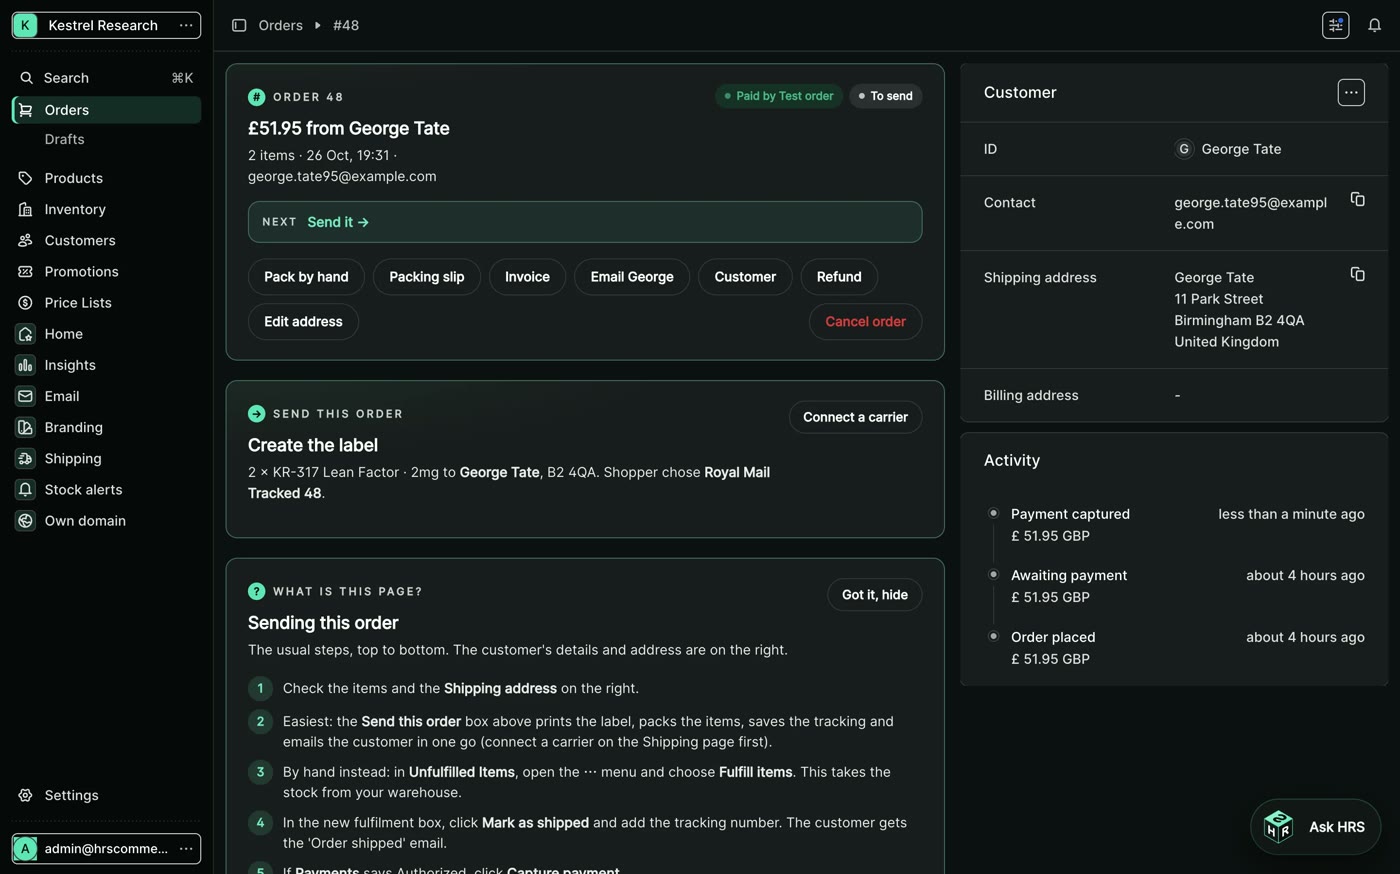The width and height of the screenshot is (1400, 874).
Task: Open Search in the sidebar
Action: point(106,78)
